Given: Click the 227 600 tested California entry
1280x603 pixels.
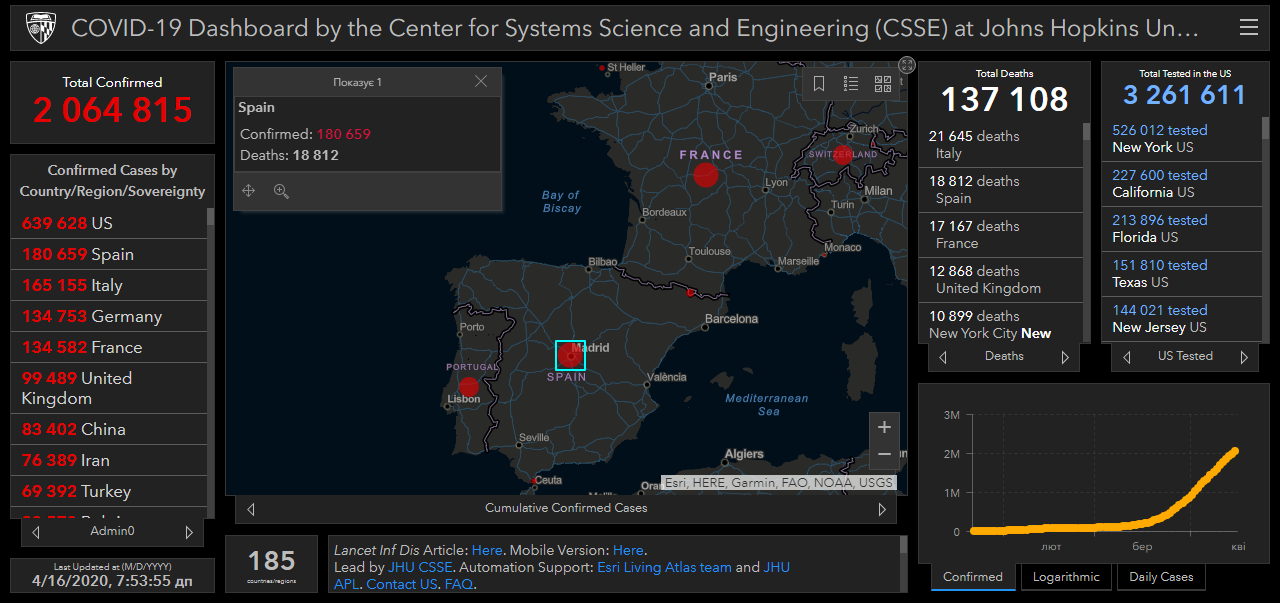Looking at the screenshot, I should (1182, 184).
